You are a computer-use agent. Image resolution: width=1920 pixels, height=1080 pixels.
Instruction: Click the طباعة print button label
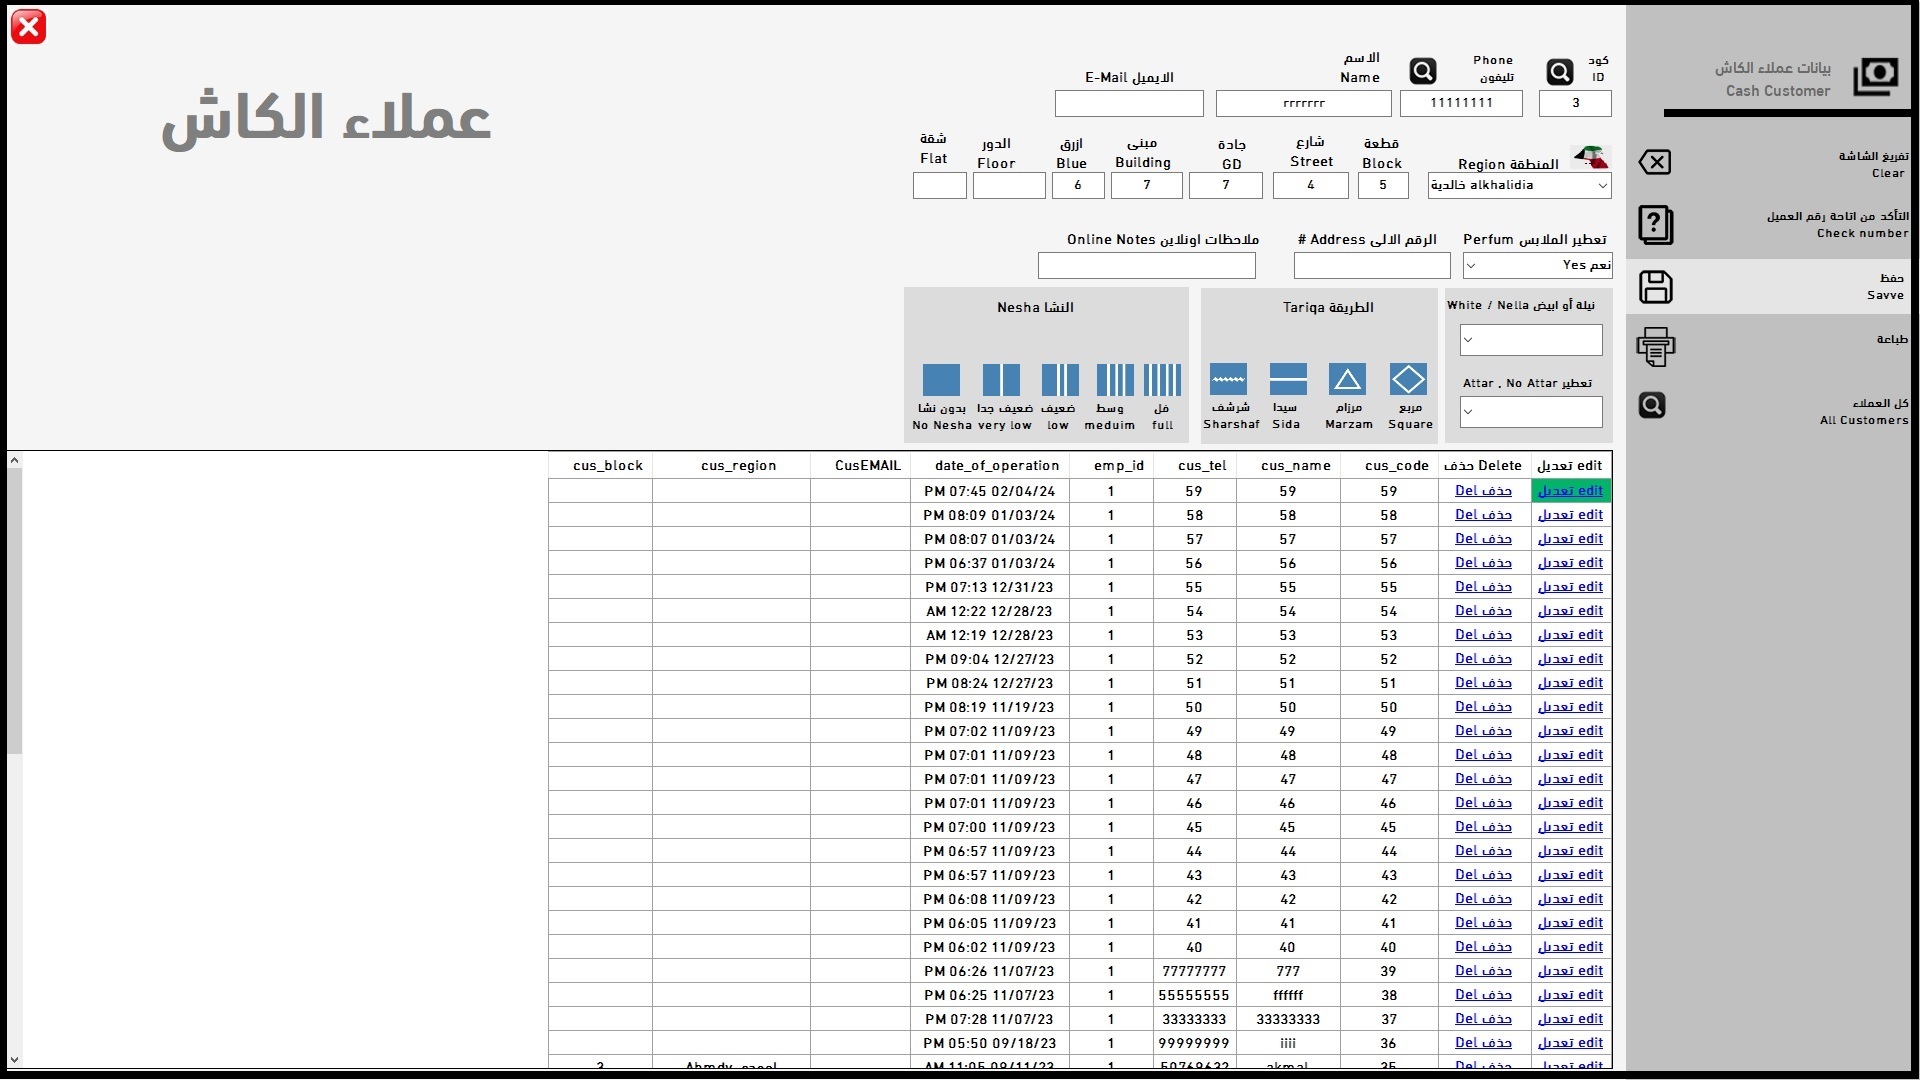(1892, 339)
